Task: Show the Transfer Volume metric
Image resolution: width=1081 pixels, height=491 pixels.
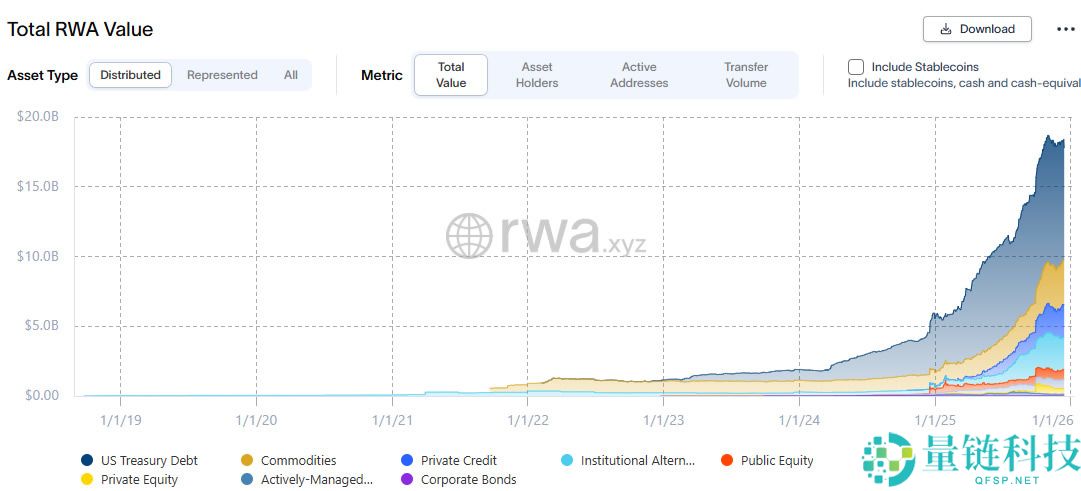Action: pyautogui.click(x=746, y=75)
